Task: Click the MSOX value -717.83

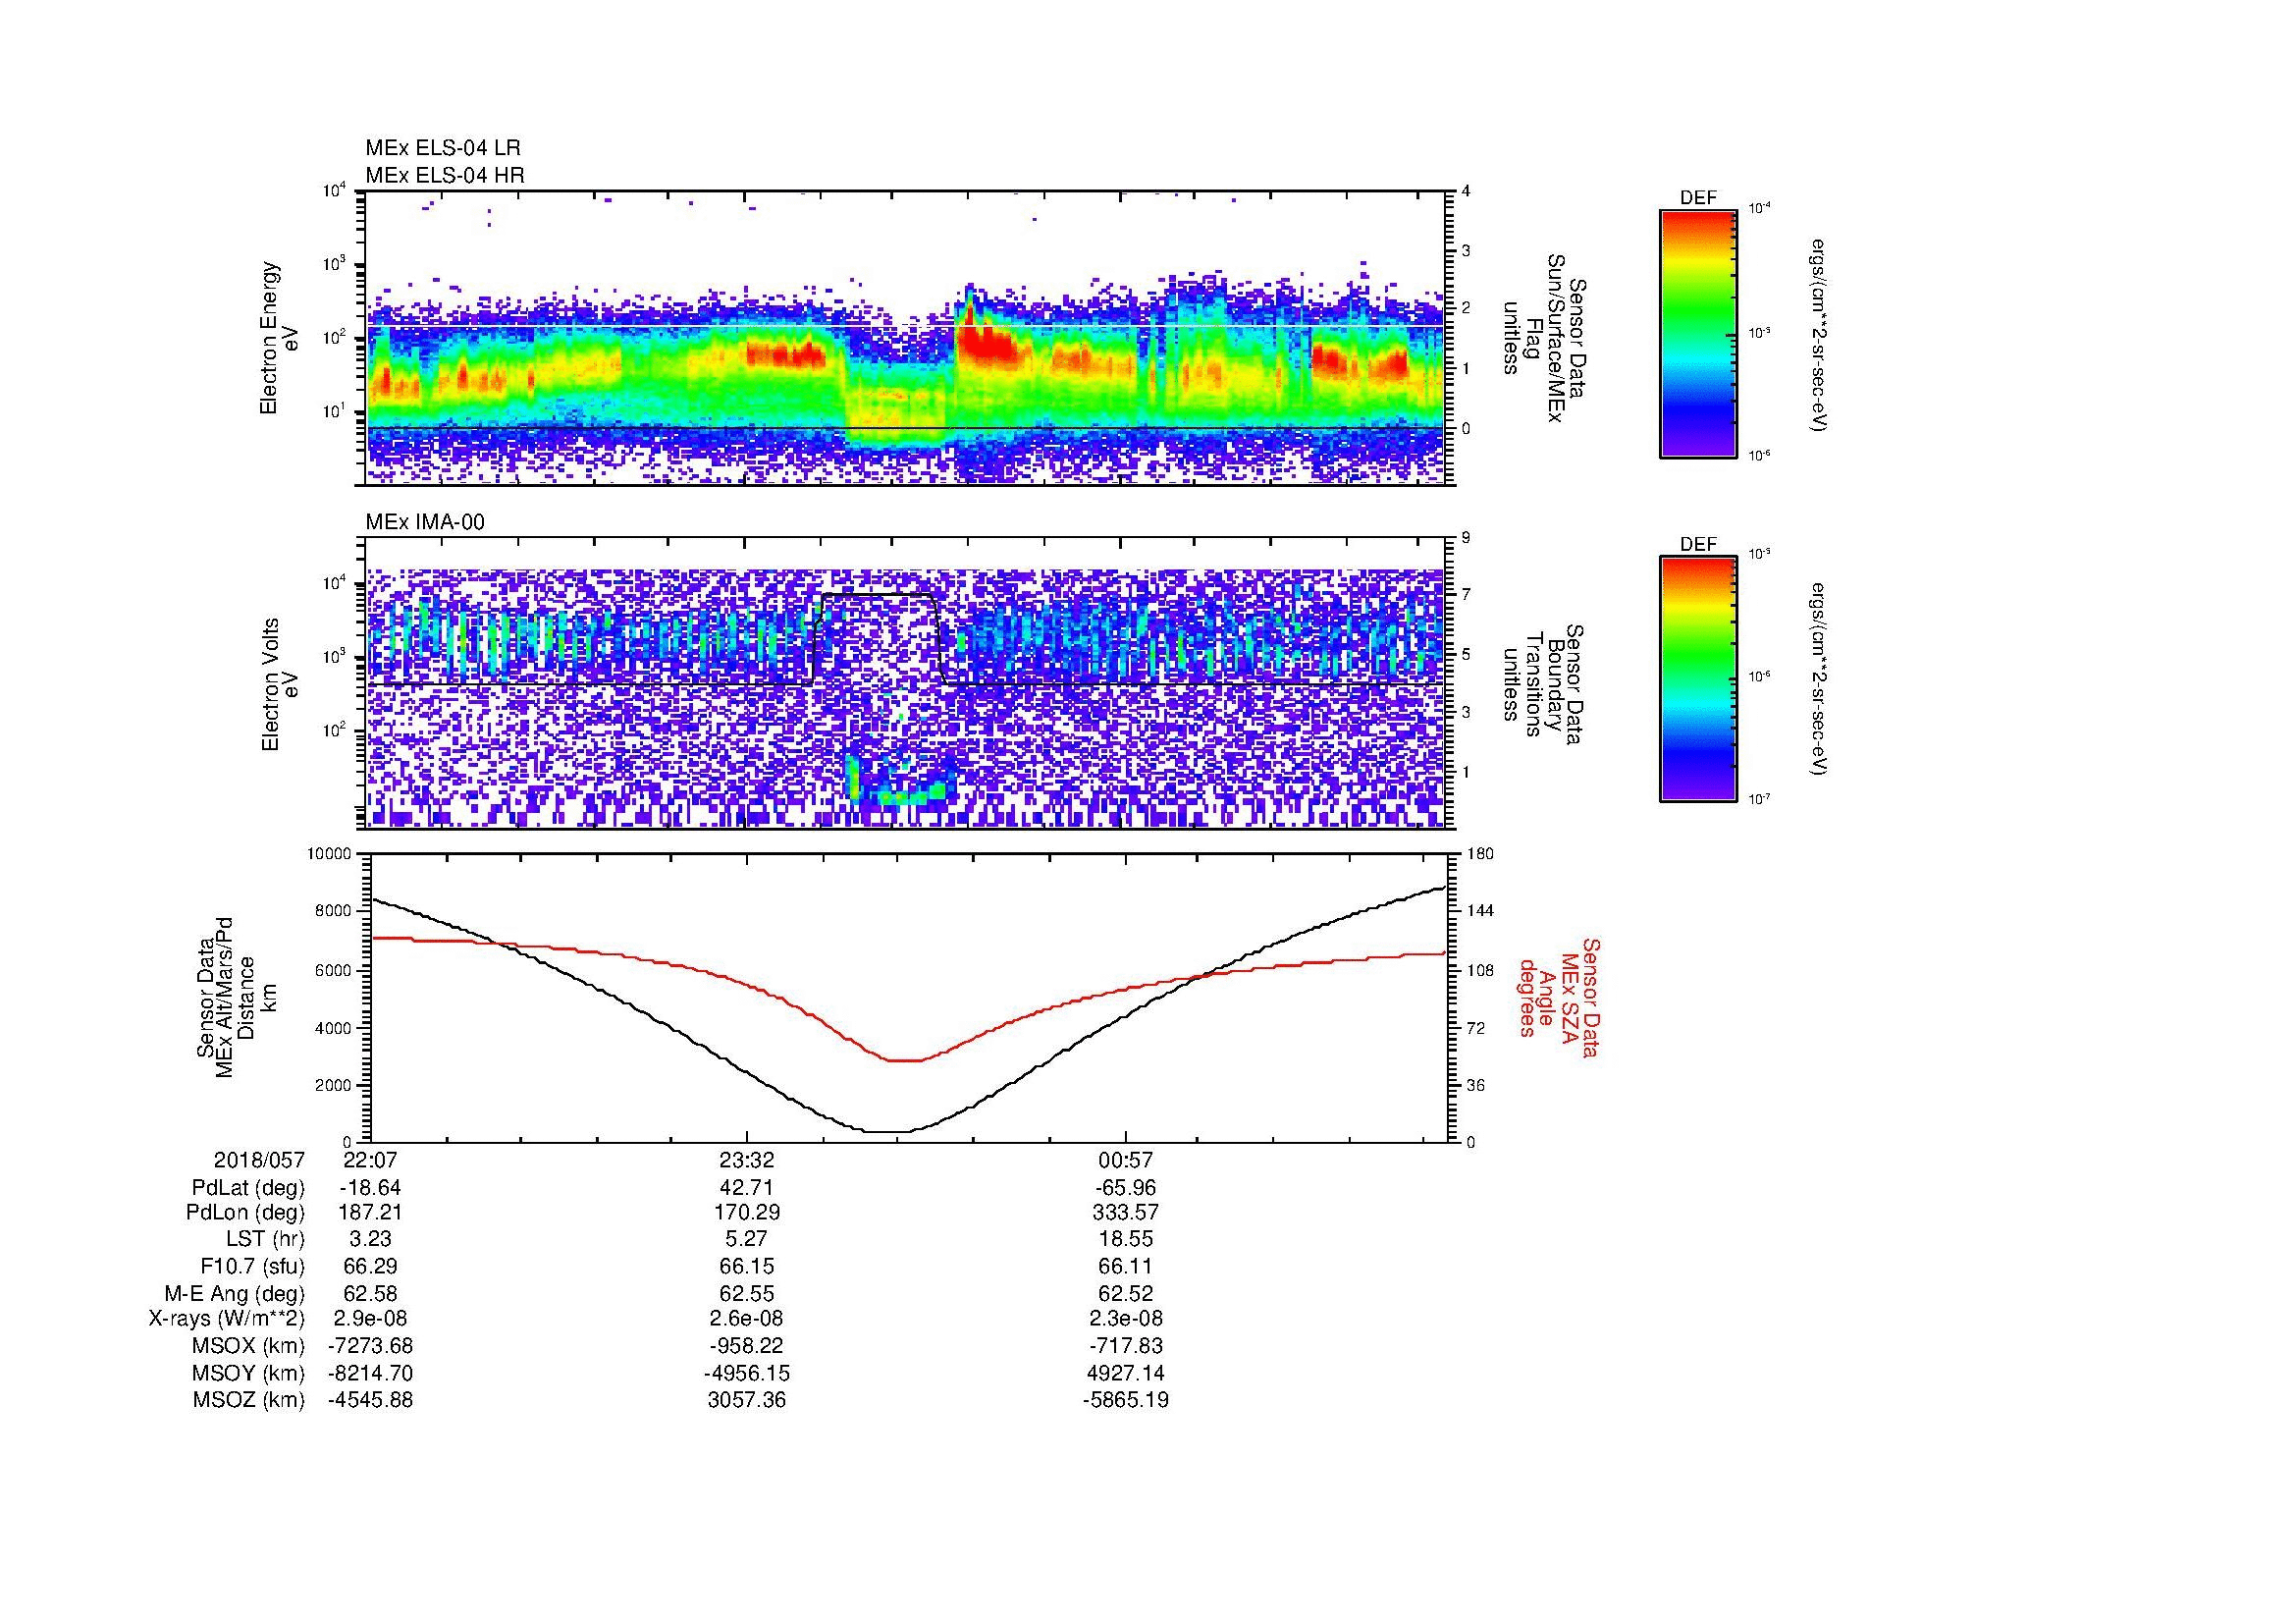Action: pos(1125,1346)
